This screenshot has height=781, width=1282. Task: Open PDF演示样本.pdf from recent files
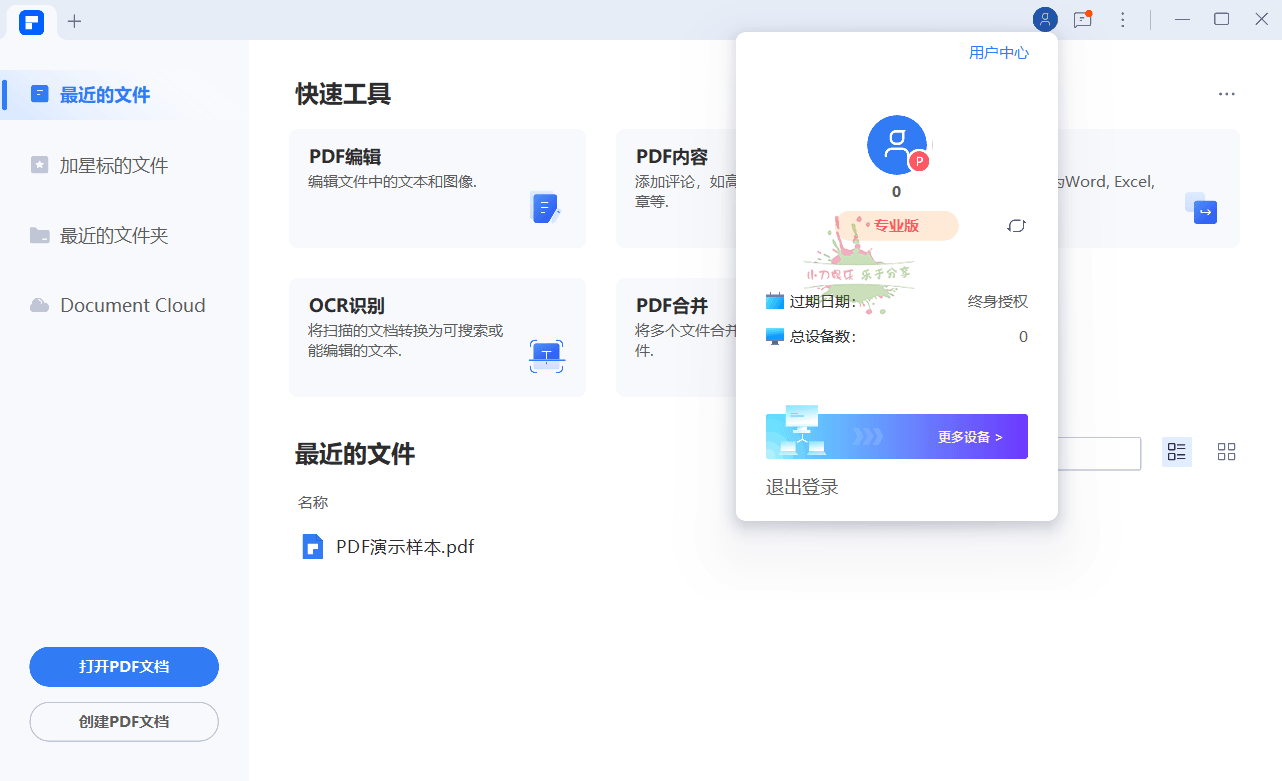coord(404,547)
